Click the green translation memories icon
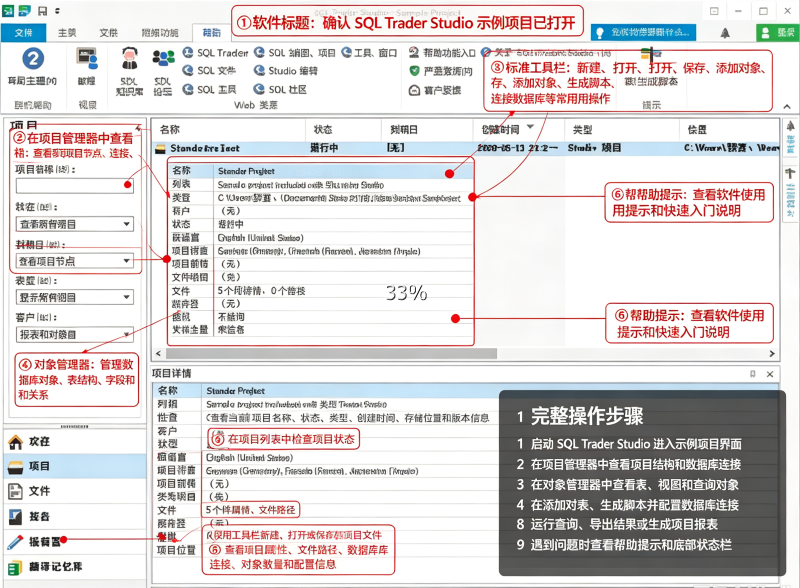 [x=15, y=567]
